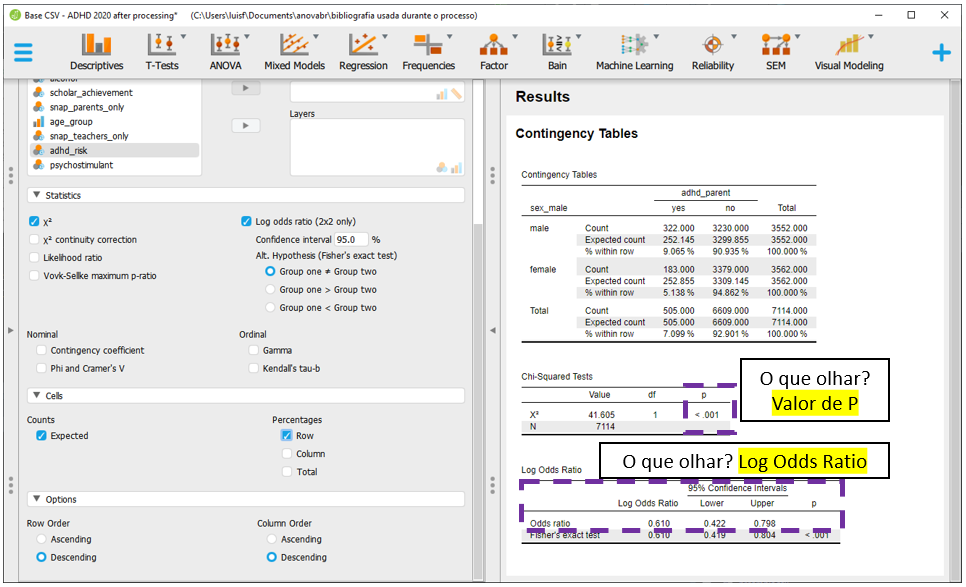Select the psychostimulant variable in list

pyautogui.click(x=81, y=165)
